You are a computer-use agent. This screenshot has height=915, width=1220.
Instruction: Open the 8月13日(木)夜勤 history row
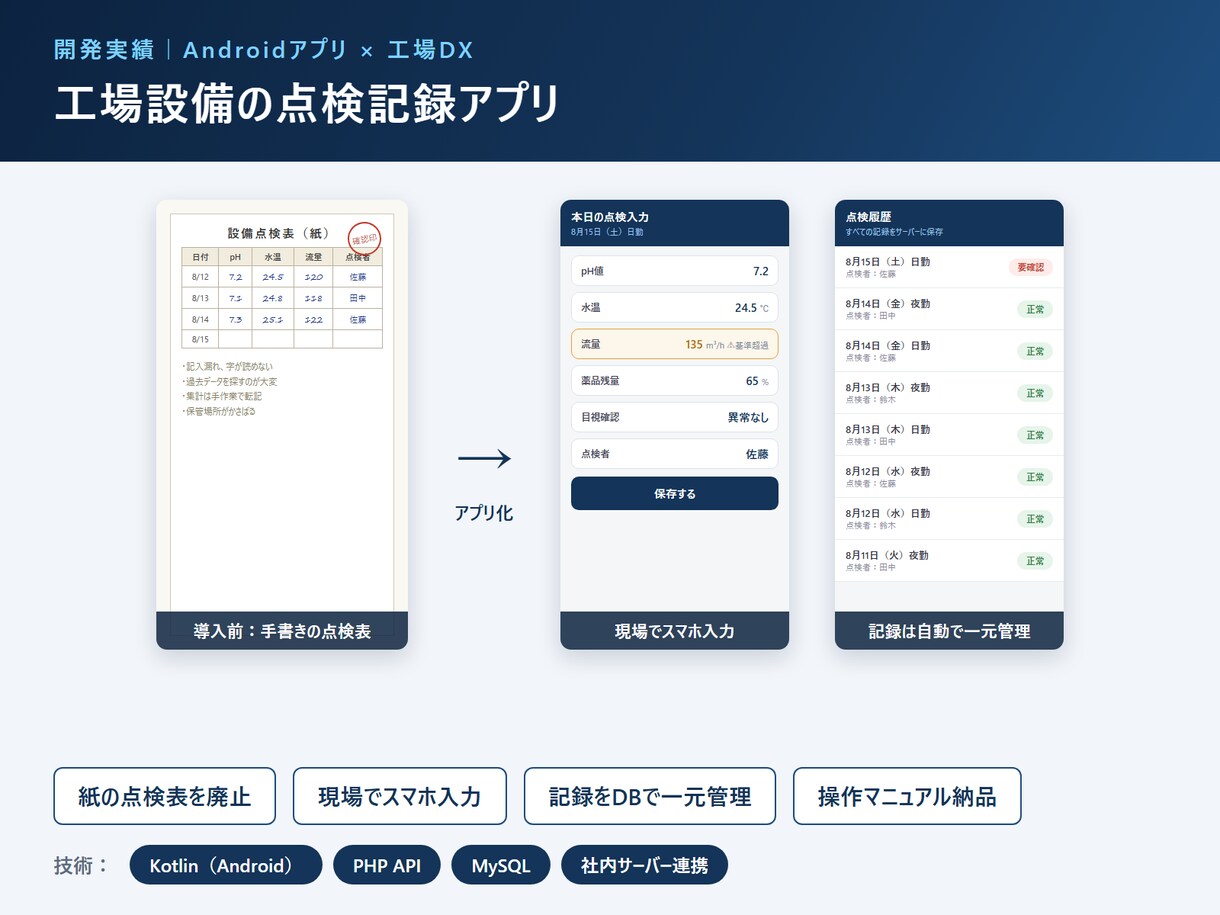(x=949, y=393)
